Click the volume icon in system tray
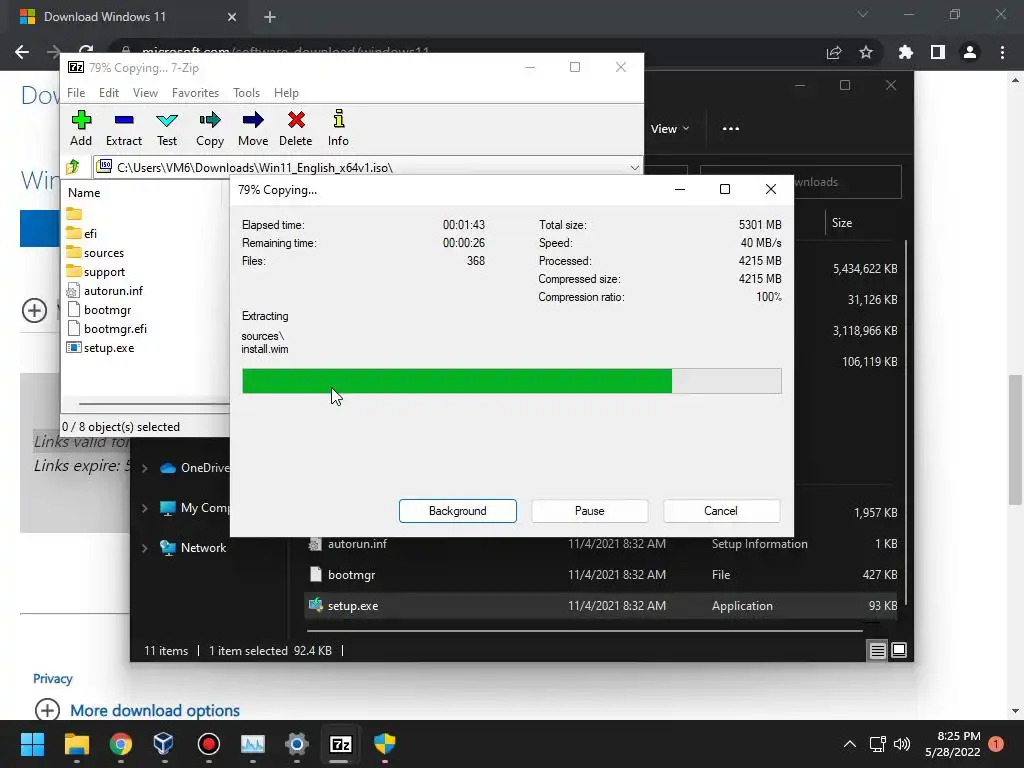The image size is (1024, 768). 902,744
